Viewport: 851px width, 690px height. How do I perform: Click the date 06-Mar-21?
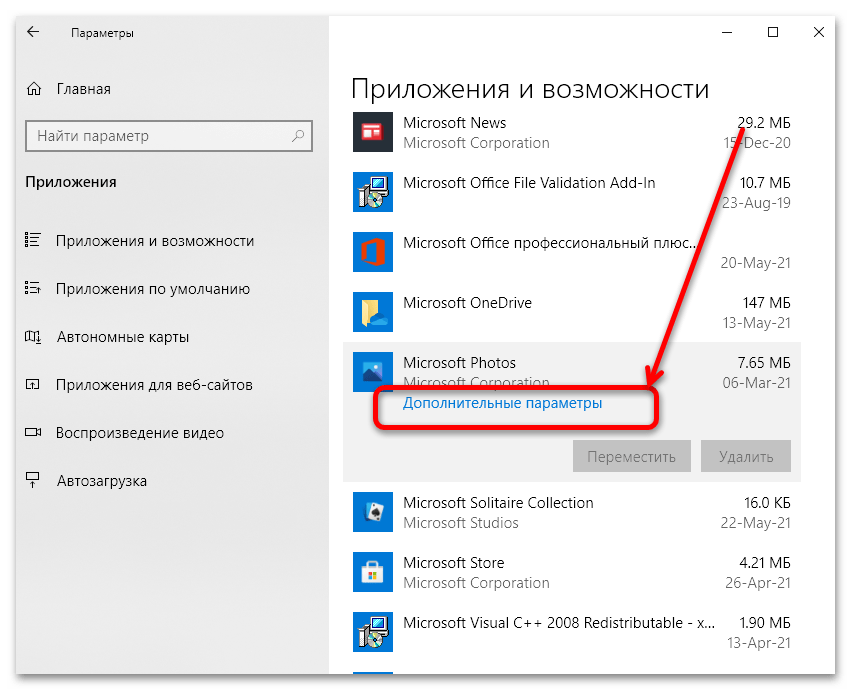[x=757, y=383]
